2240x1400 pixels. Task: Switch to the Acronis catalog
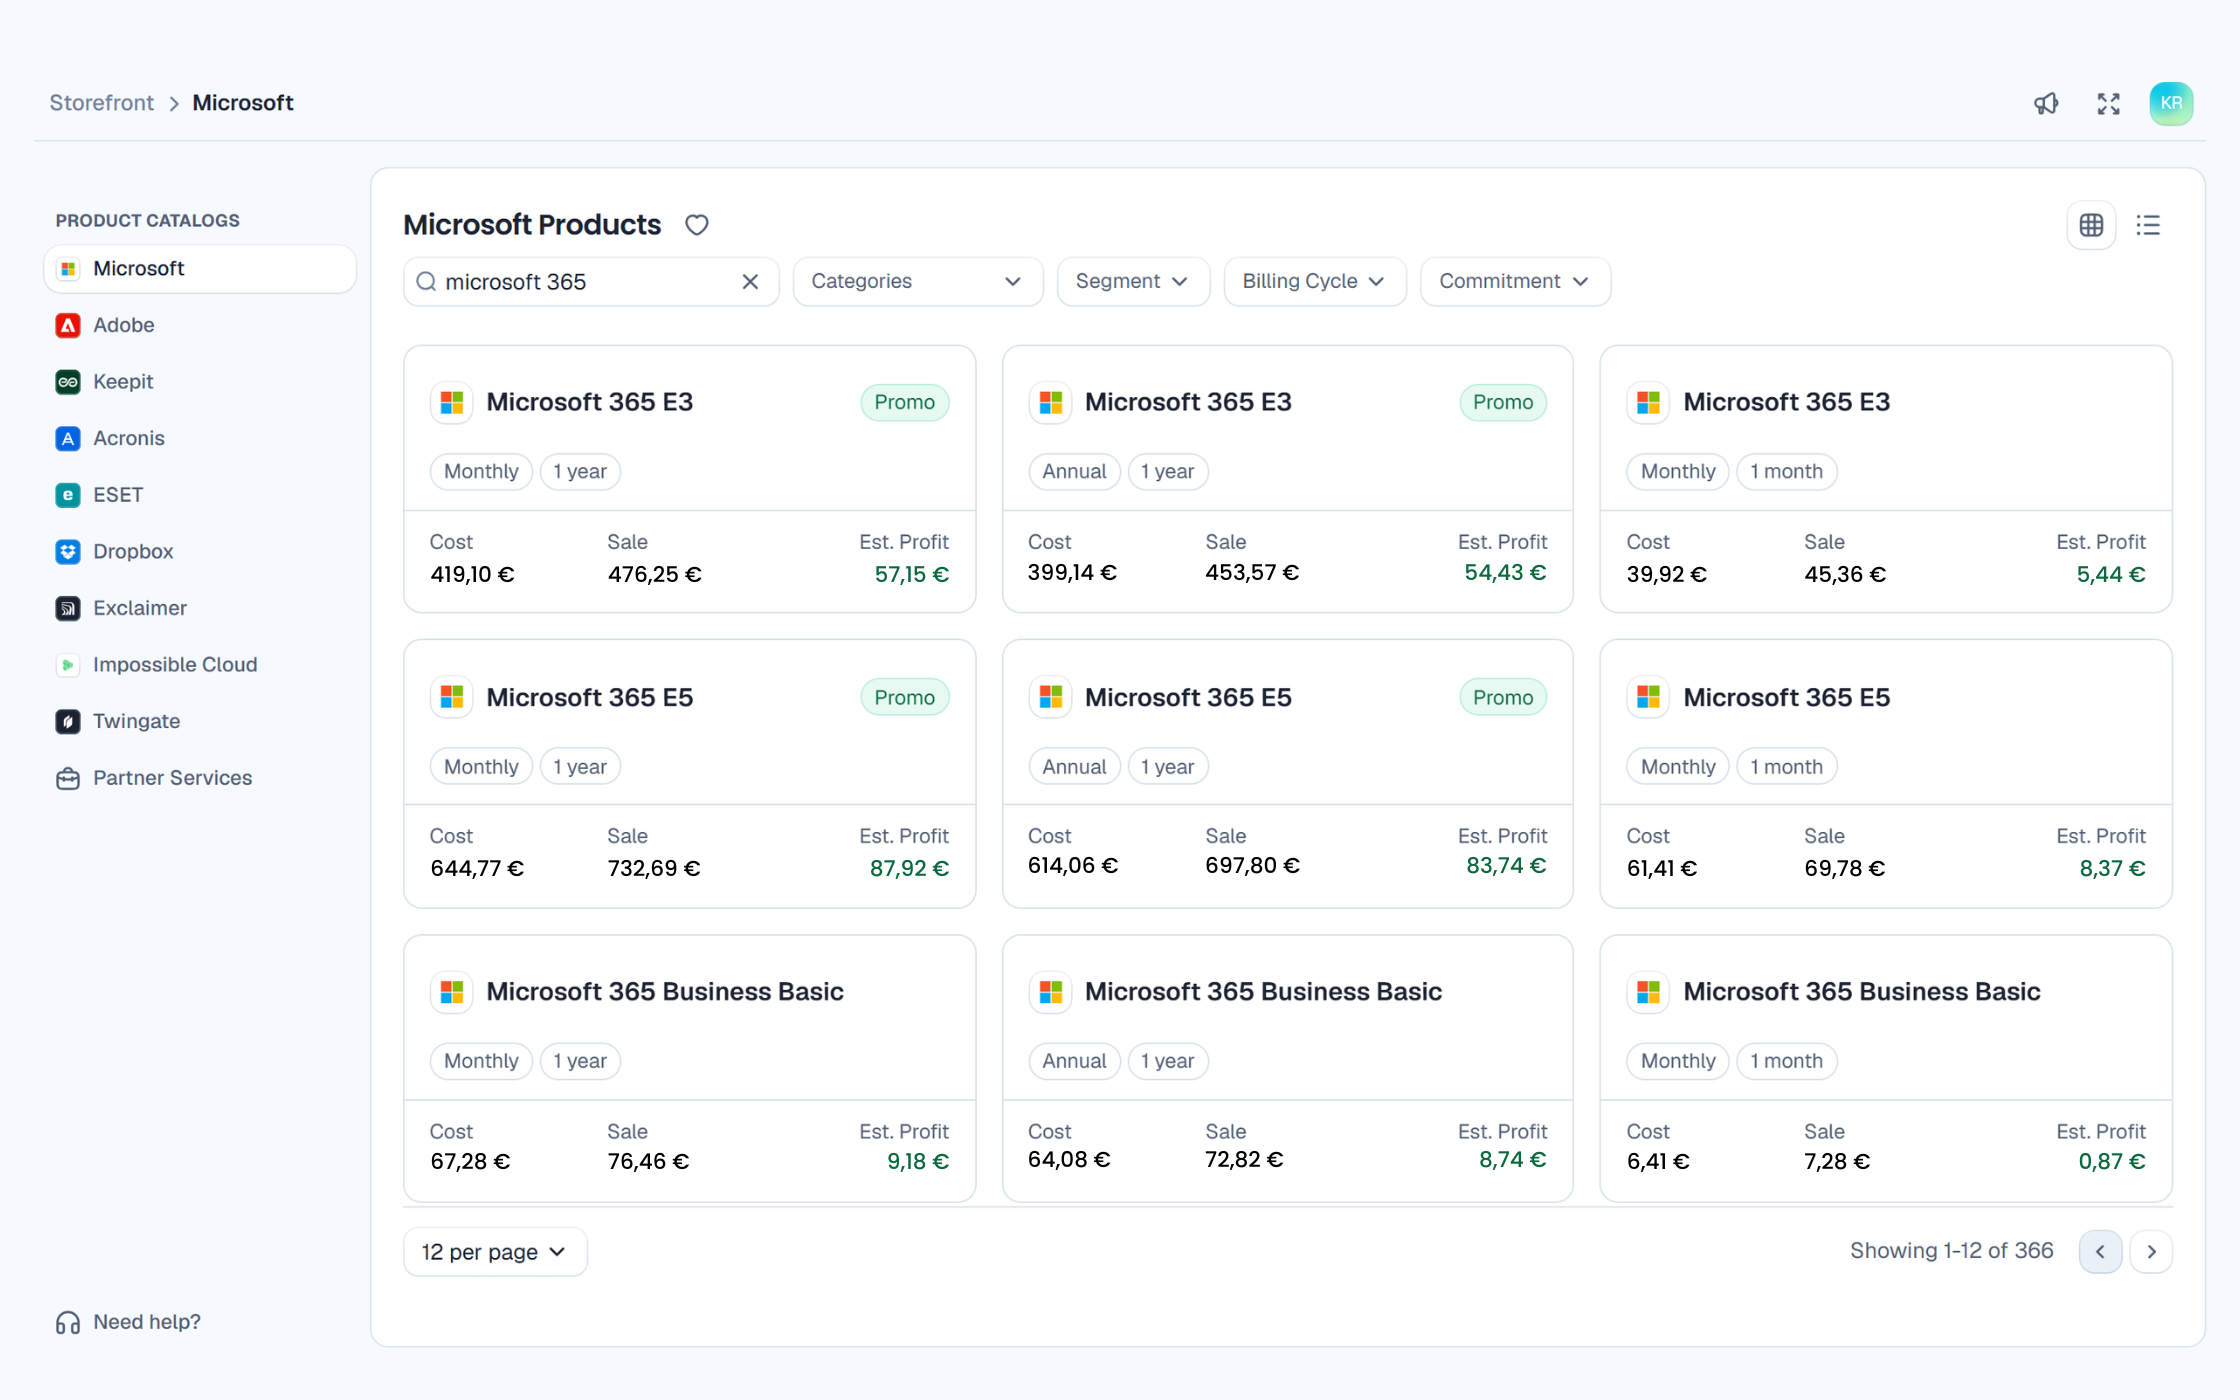pos(200,438)
